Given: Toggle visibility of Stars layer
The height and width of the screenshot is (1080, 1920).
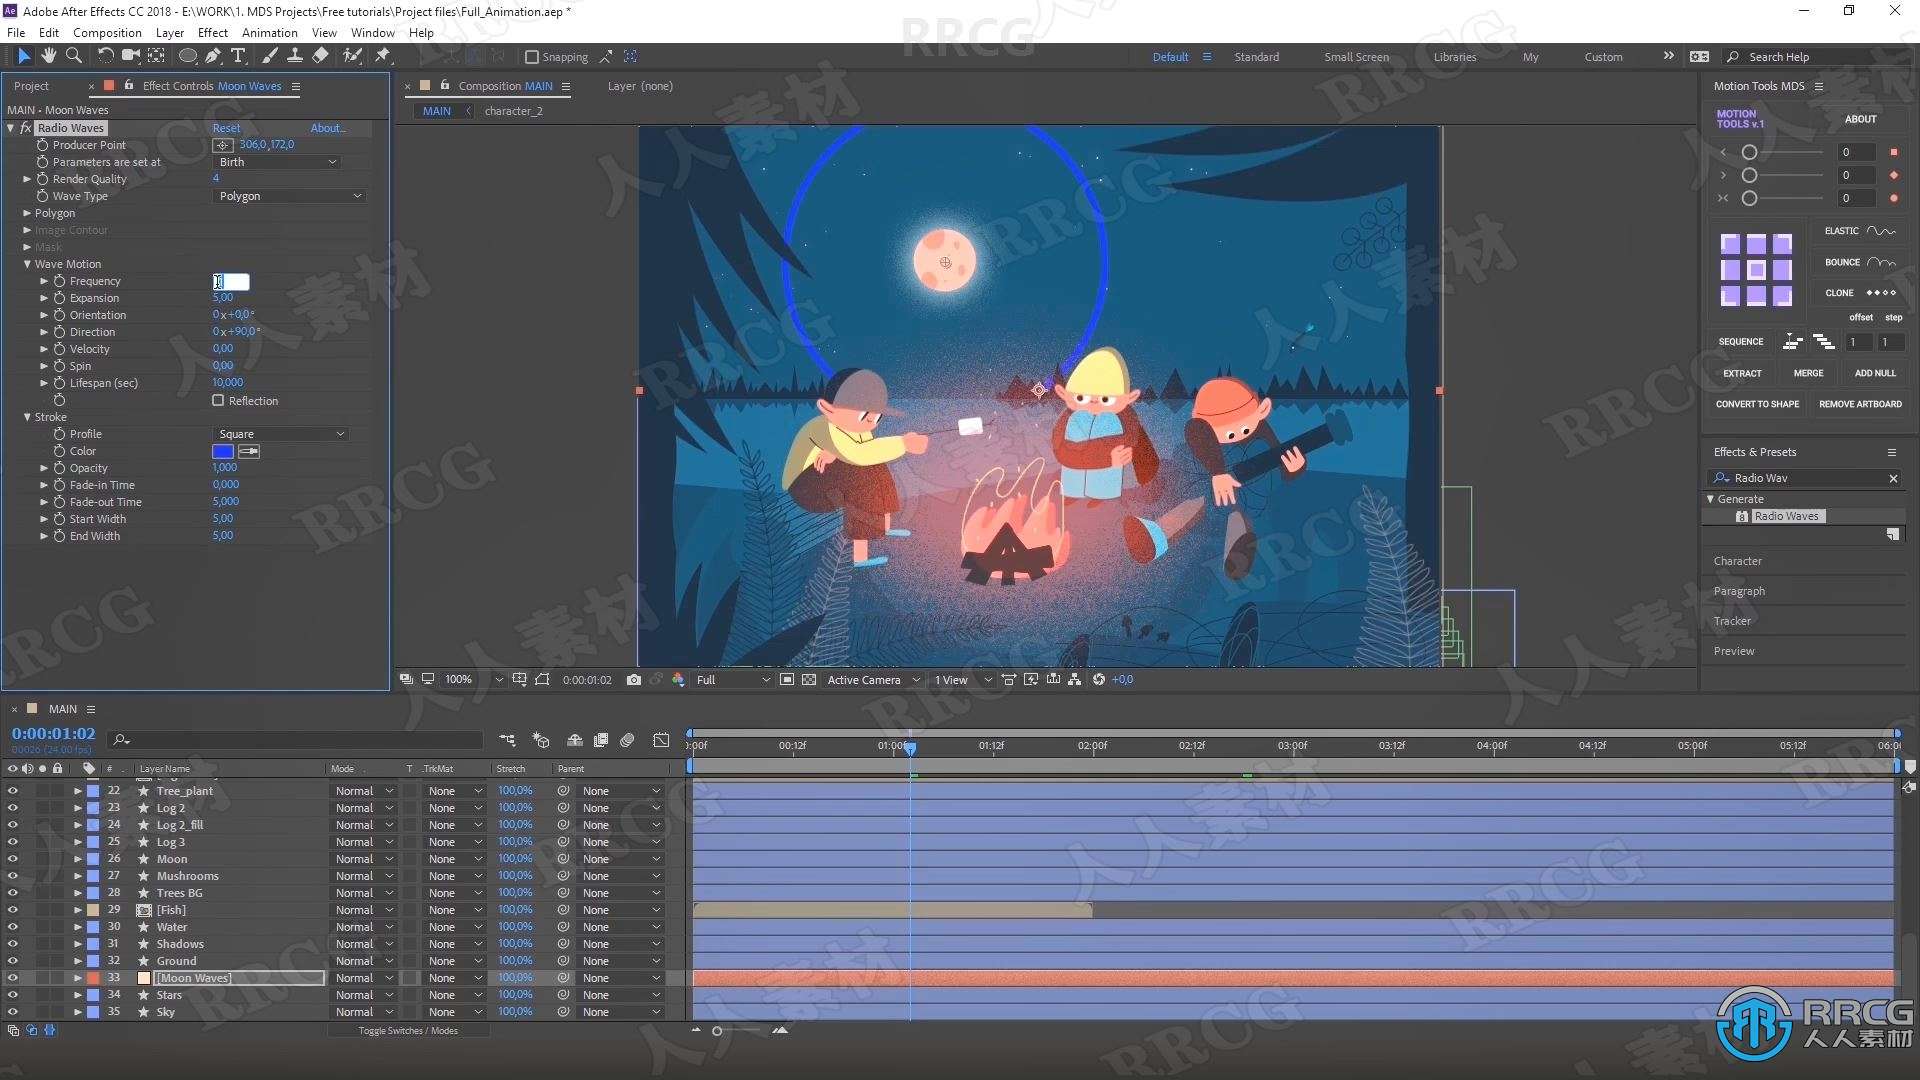Looking at the screenshot, I should pos(12,996).
